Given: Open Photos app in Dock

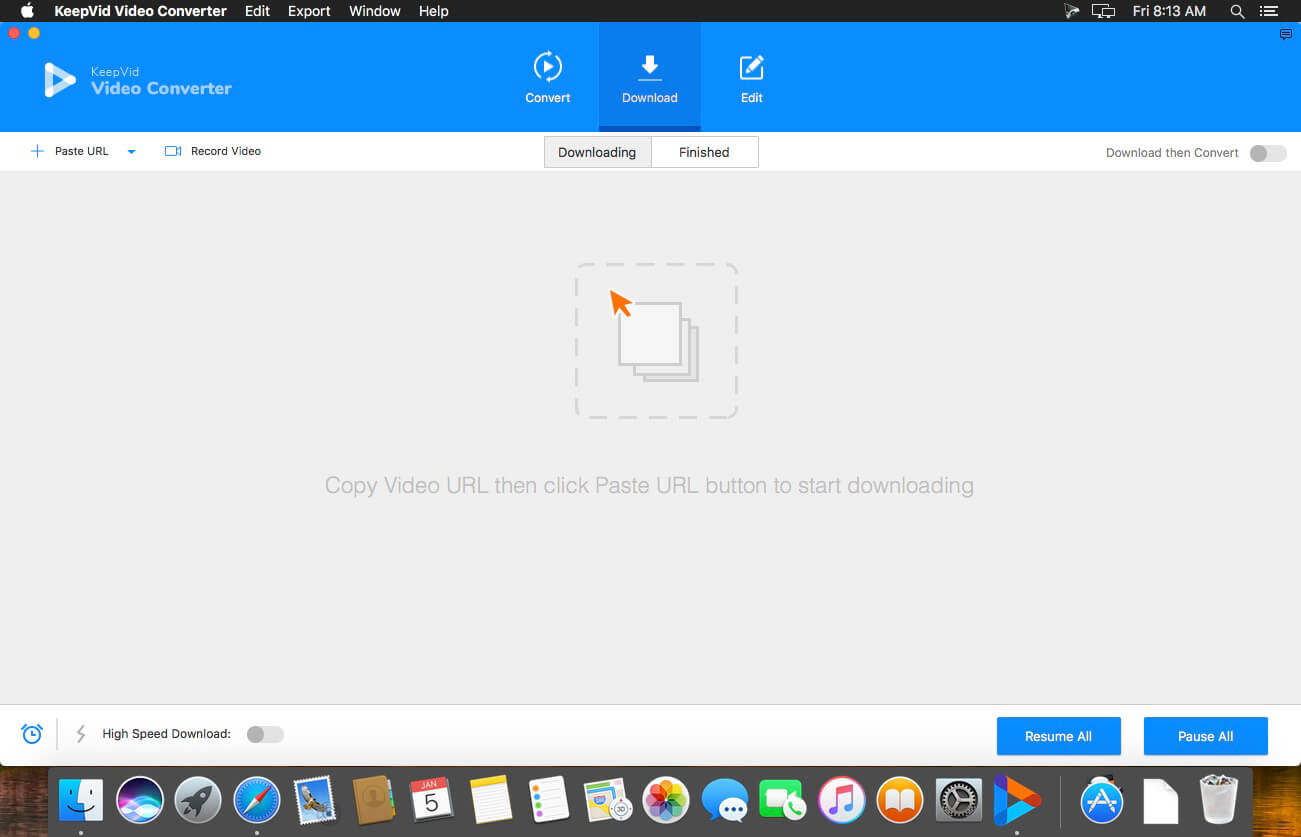Looking at the screenshot, I should tap(666, 800).
